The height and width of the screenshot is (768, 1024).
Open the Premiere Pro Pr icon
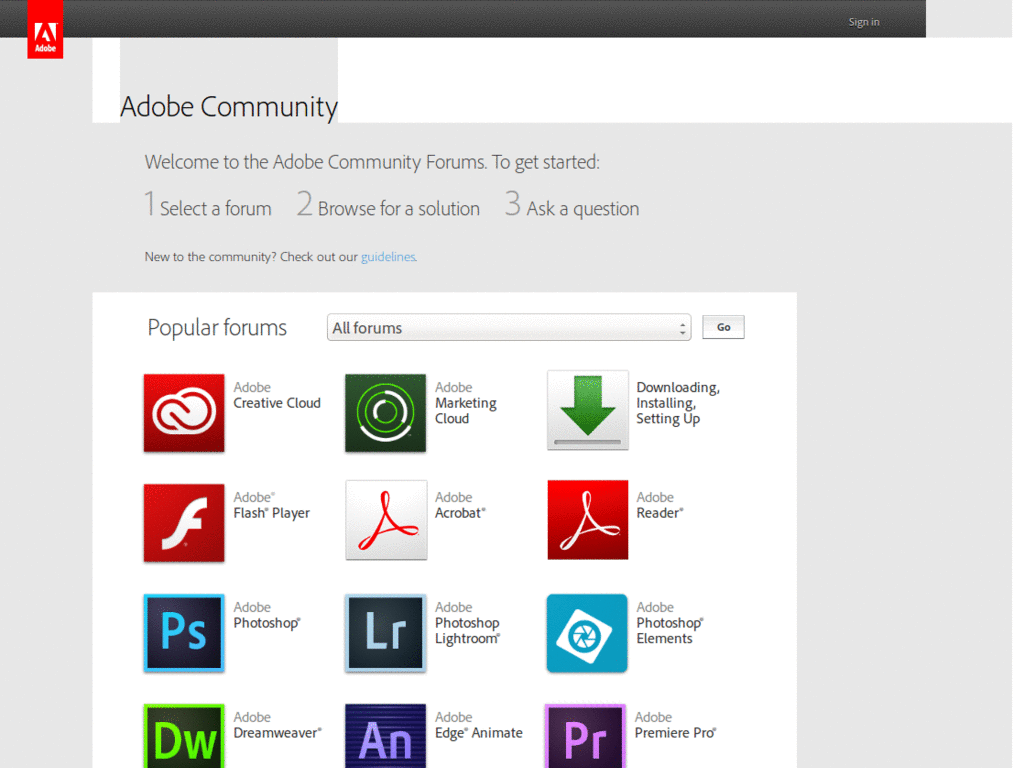tap(586, 736)
